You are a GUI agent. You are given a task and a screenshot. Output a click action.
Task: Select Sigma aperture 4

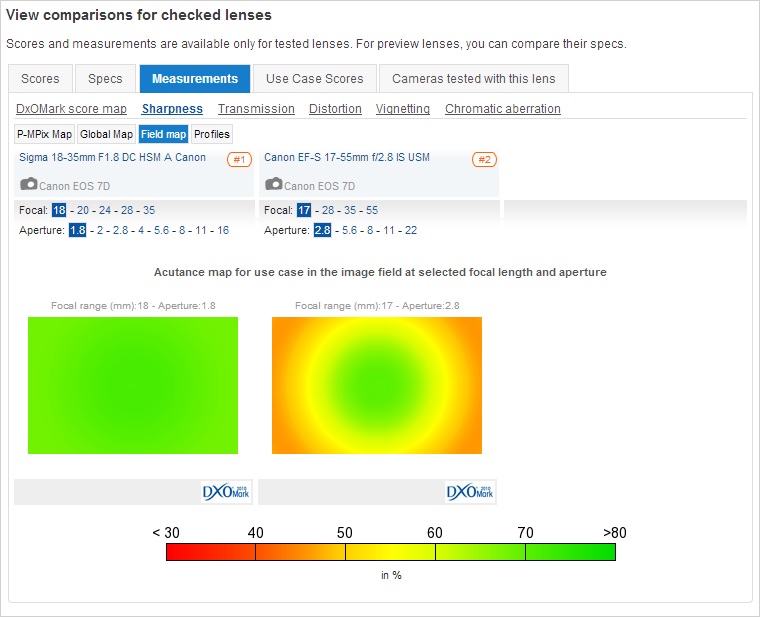tap(141, 230)
